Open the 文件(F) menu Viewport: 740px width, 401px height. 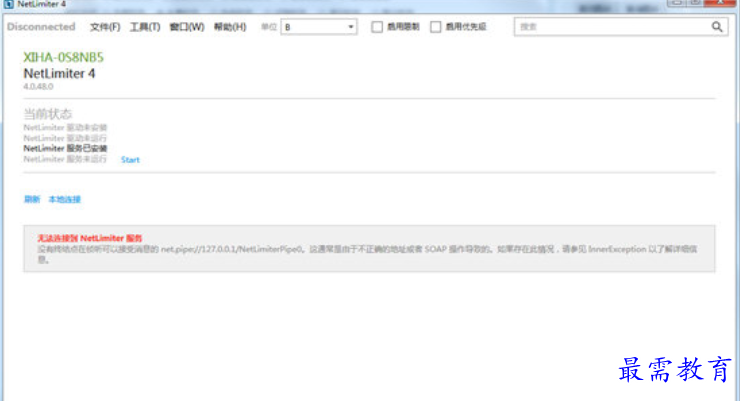[x=105, y=27]
